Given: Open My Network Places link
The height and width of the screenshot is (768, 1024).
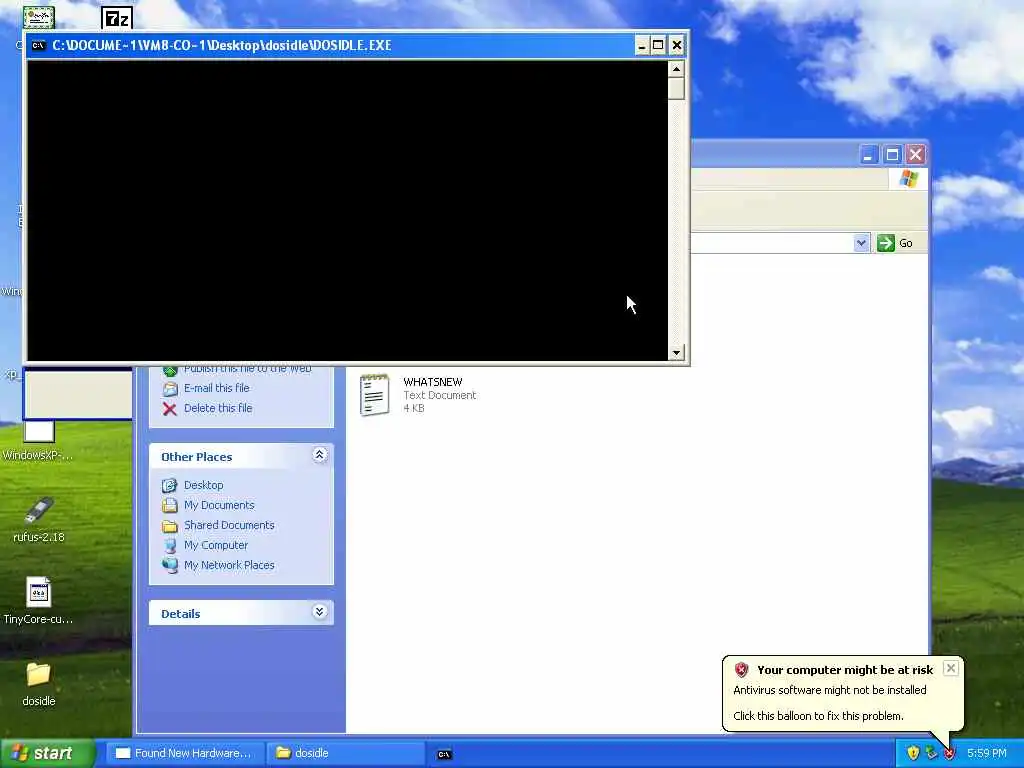Looking at the screenshot, I should (x=229, y=565).
